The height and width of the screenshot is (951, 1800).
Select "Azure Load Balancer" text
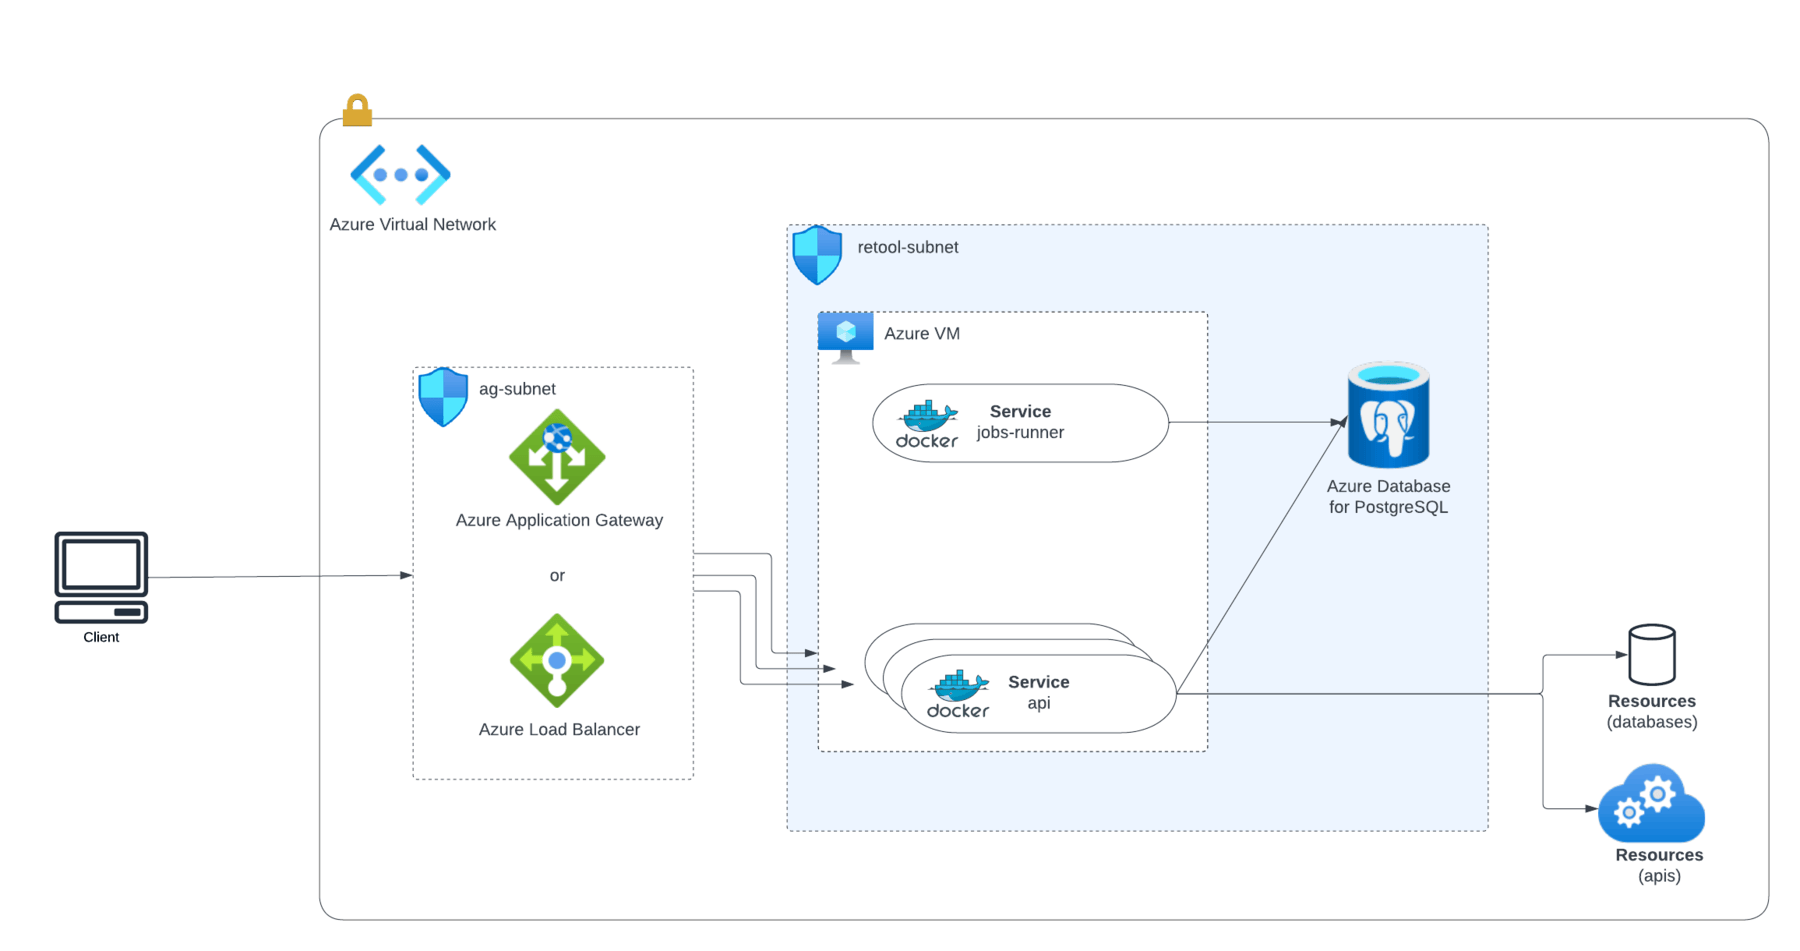(559, 730)
